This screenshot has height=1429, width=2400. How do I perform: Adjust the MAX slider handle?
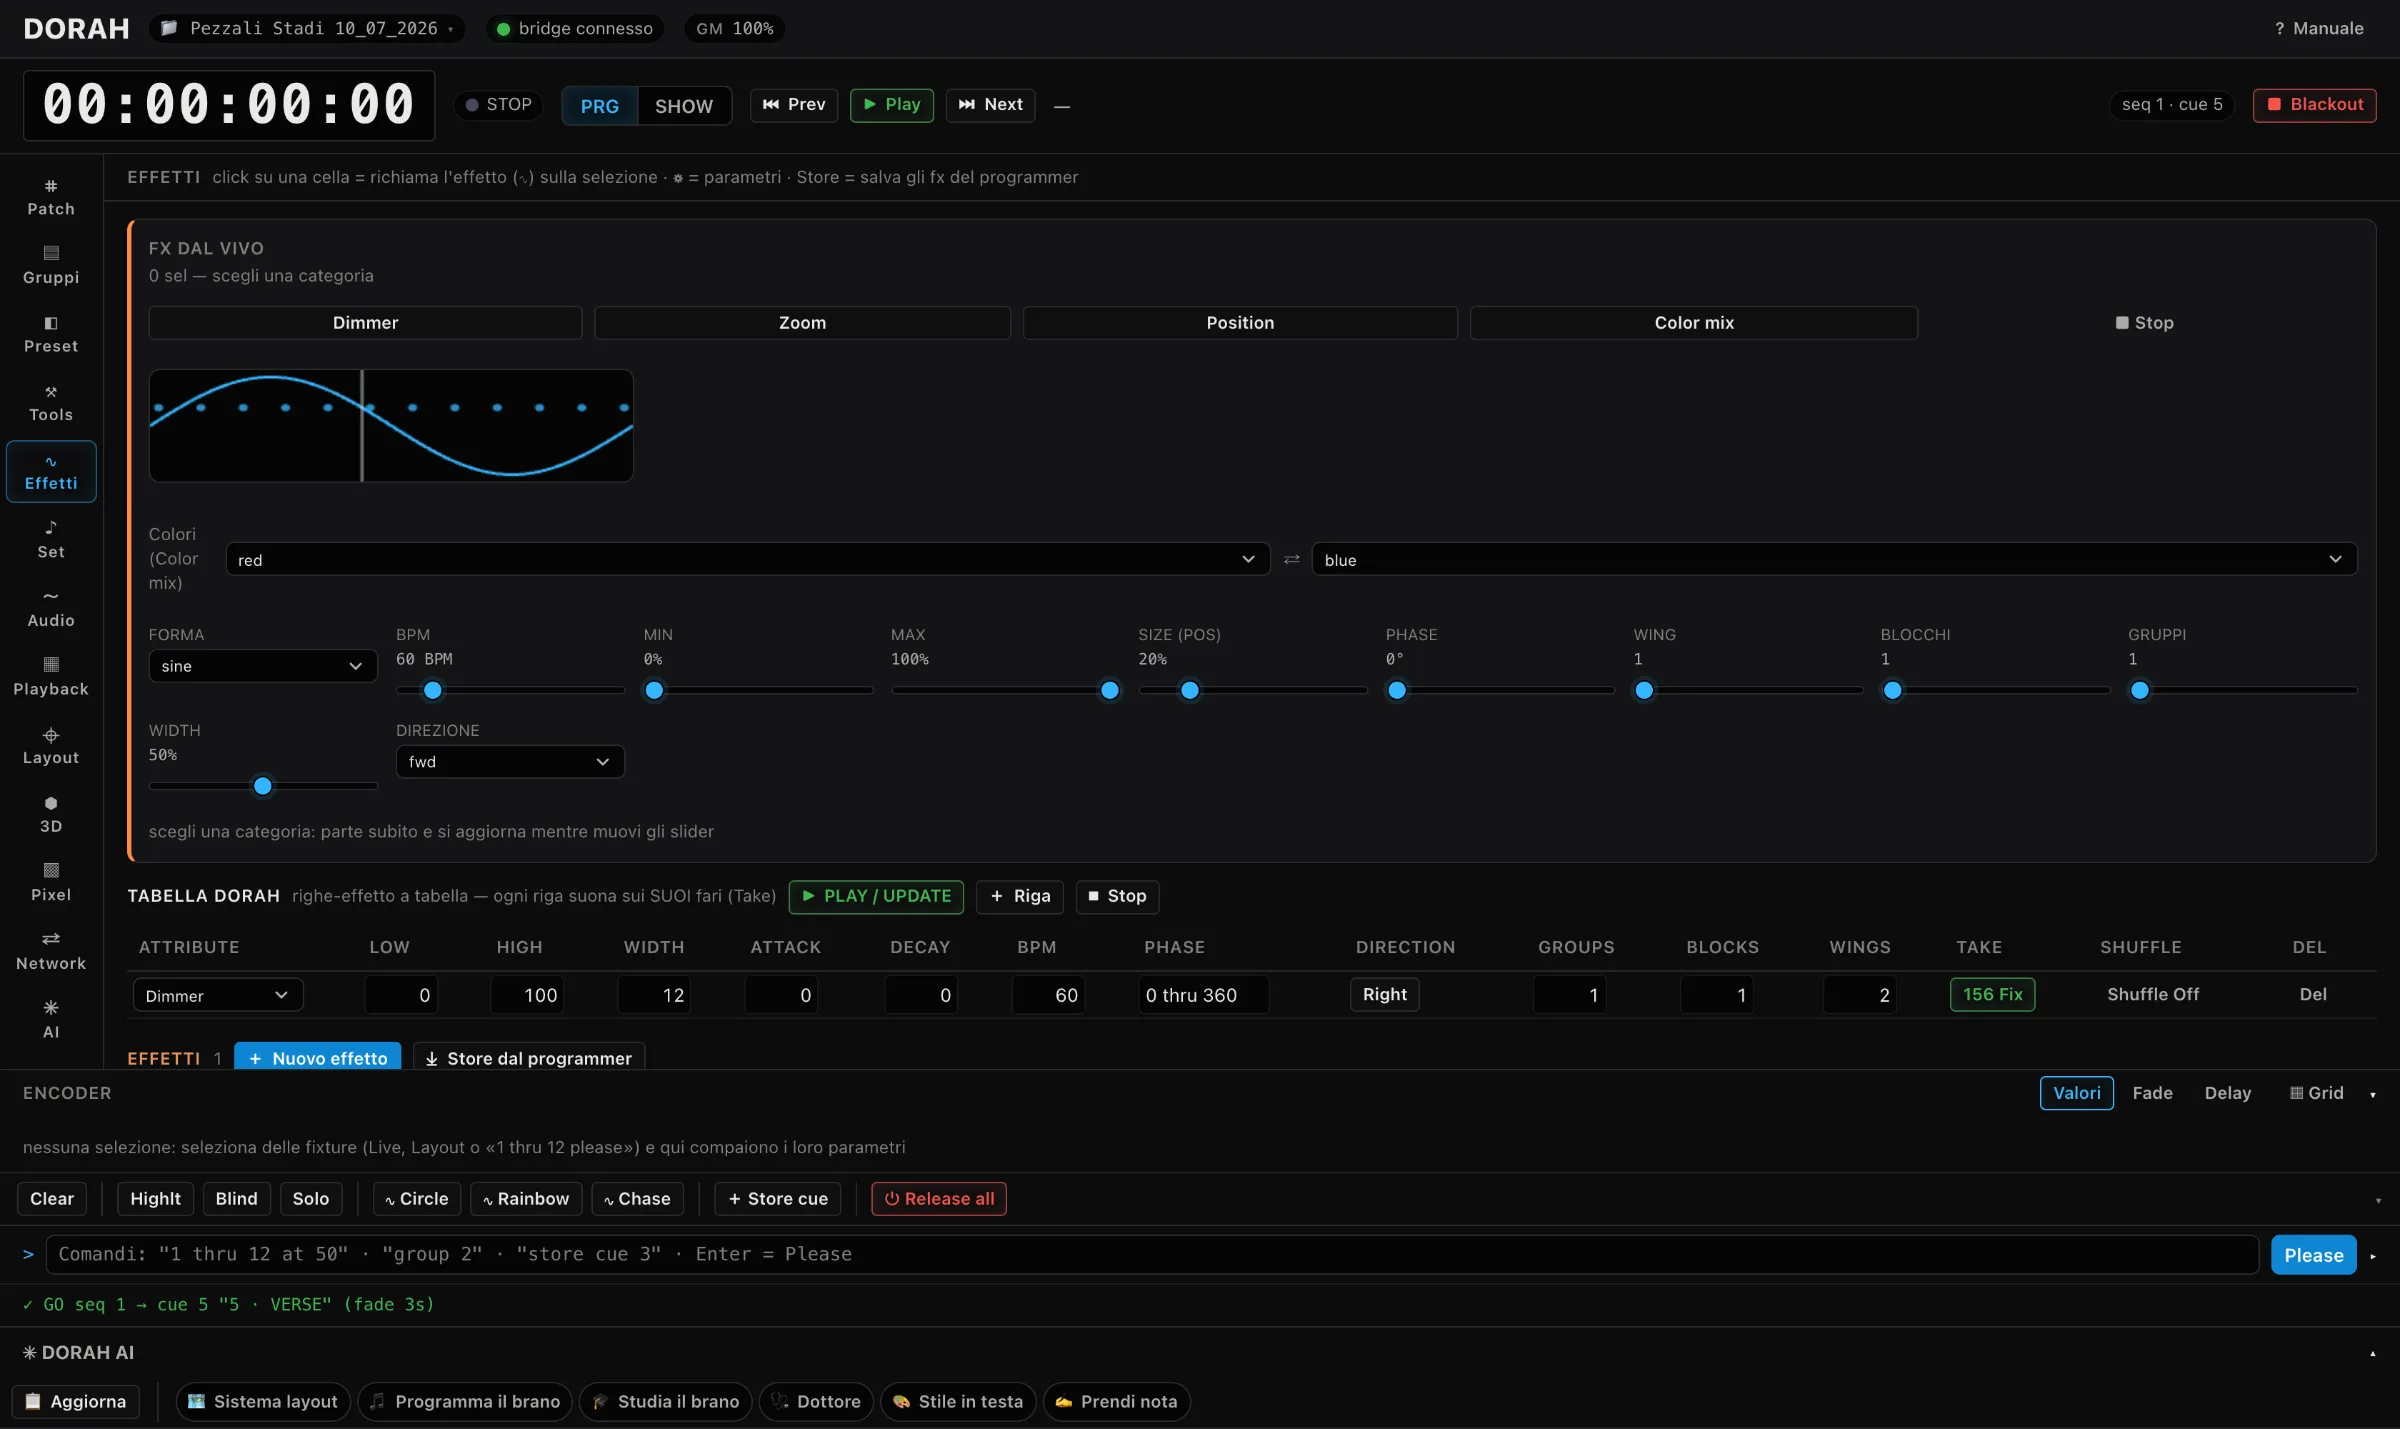[x=1109, y=690]
